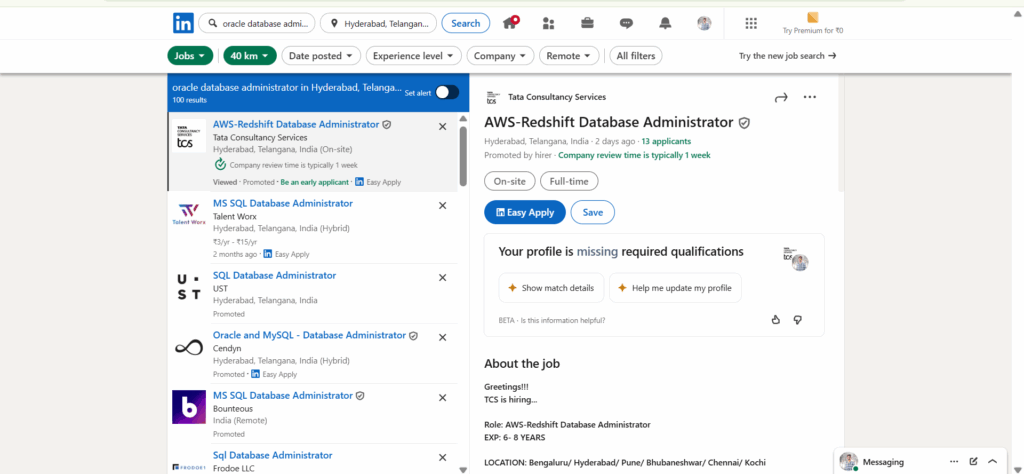Dismiss the Frodoe LLC Sql listing
Viewport: 1024px width, 474px height.
[x=442, y=458]
